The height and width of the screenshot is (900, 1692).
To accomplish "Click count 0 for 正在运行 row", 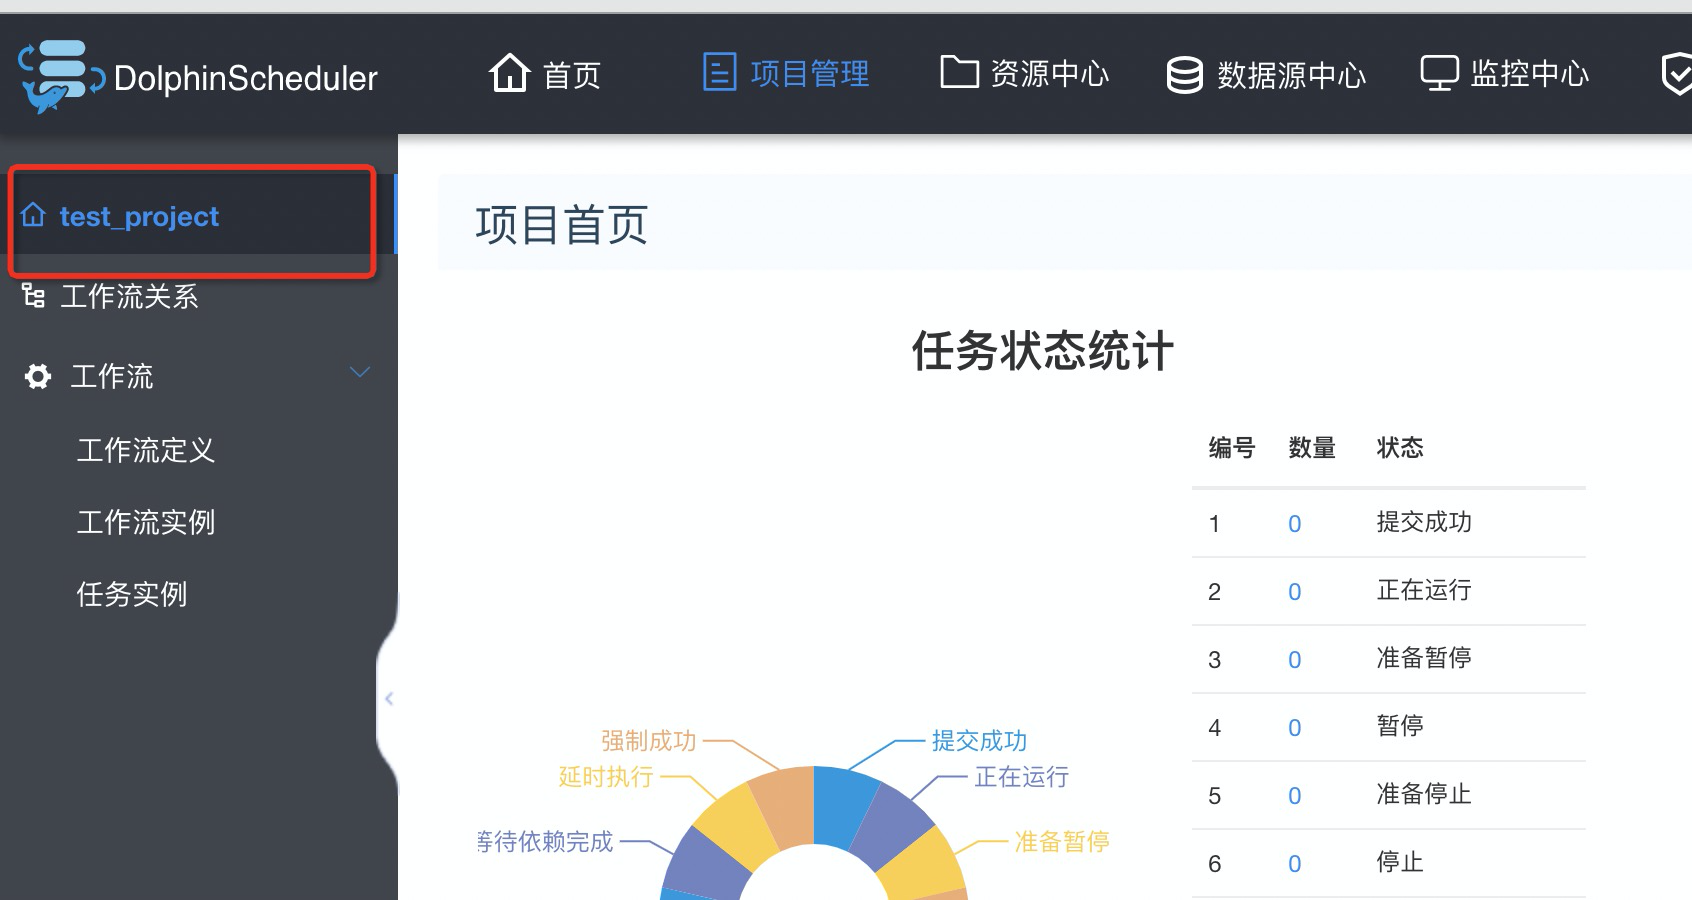I will 1295,592.
